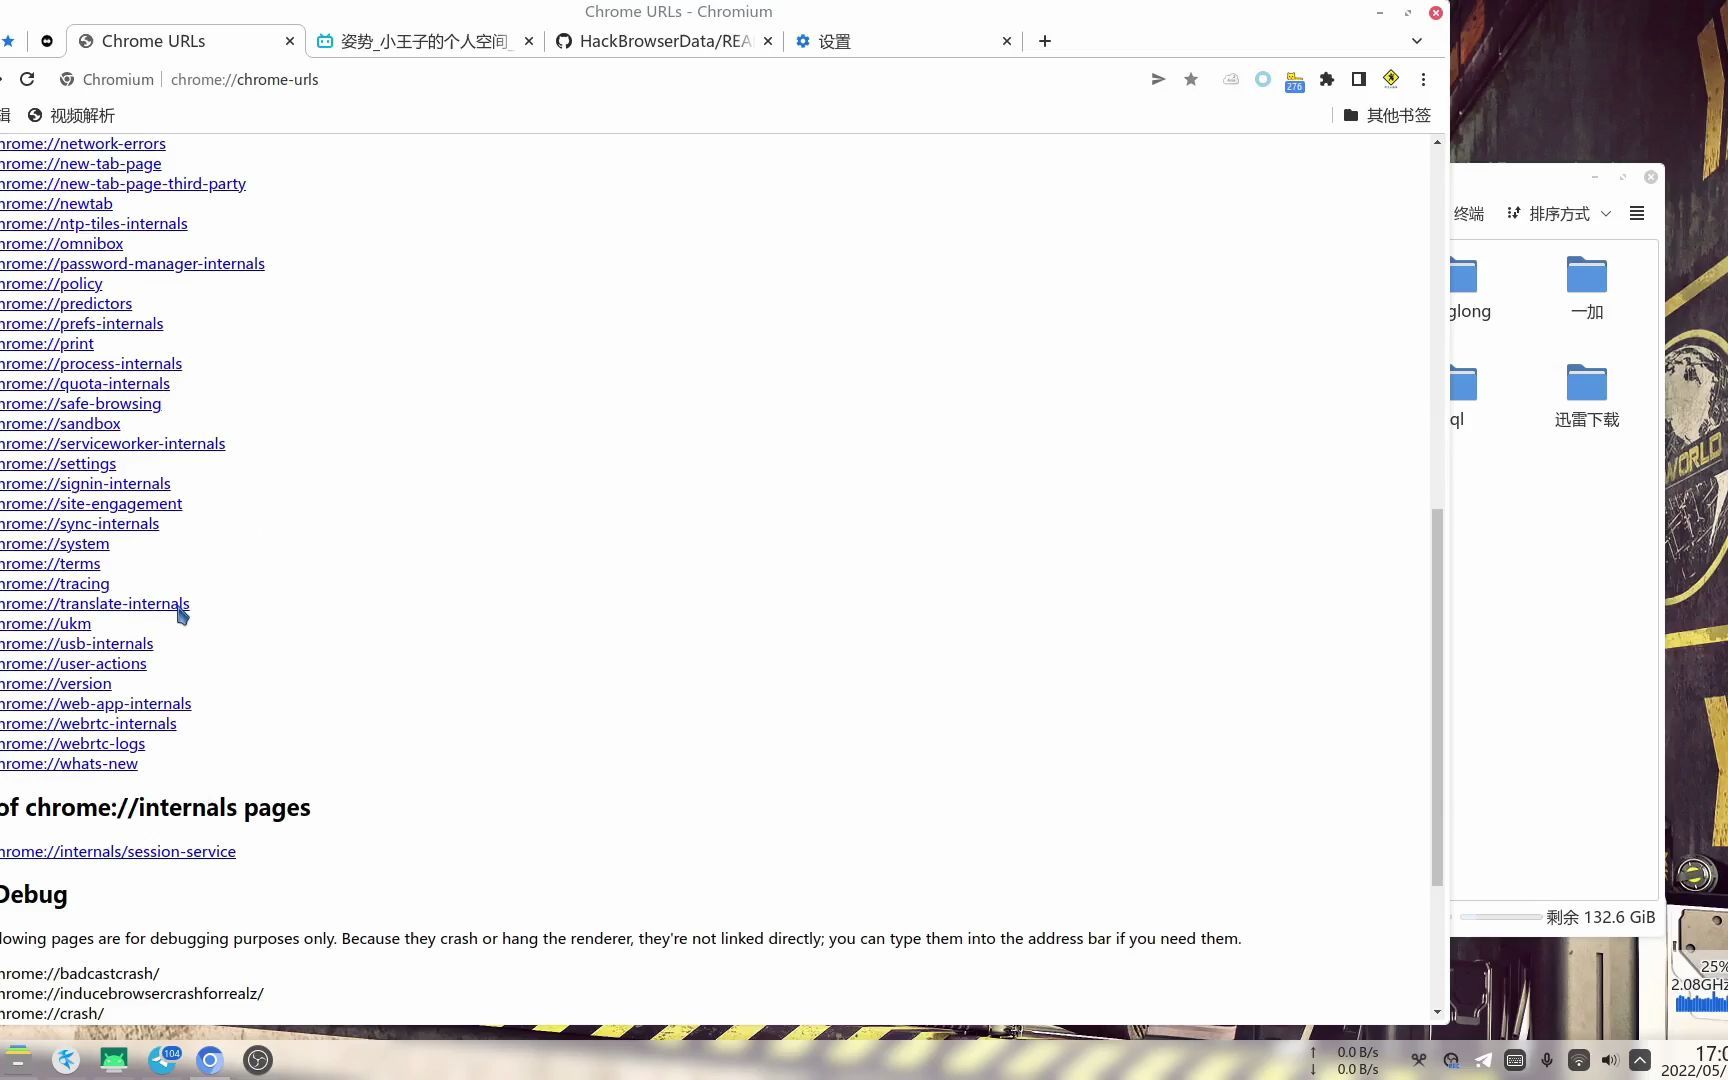The width and height of the screenshot is (1728, 1080).
Task: Click the scrollbar down arrow
Action: click(1437, 1011)
